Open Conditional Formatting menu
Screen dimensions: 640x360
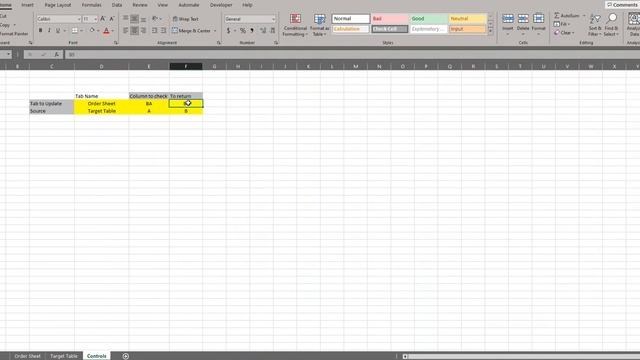click(295, 25)
